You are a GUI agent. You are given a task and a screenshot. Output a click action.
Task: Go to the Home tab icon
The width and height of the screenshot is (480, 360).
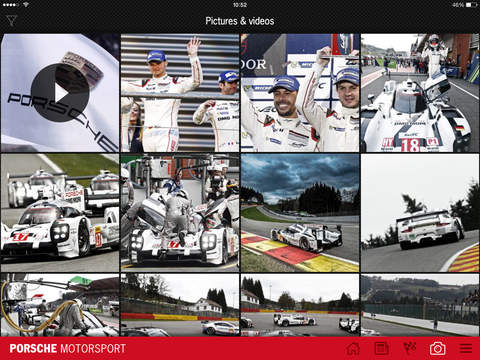pyautogui.click(x=353, y=349)
